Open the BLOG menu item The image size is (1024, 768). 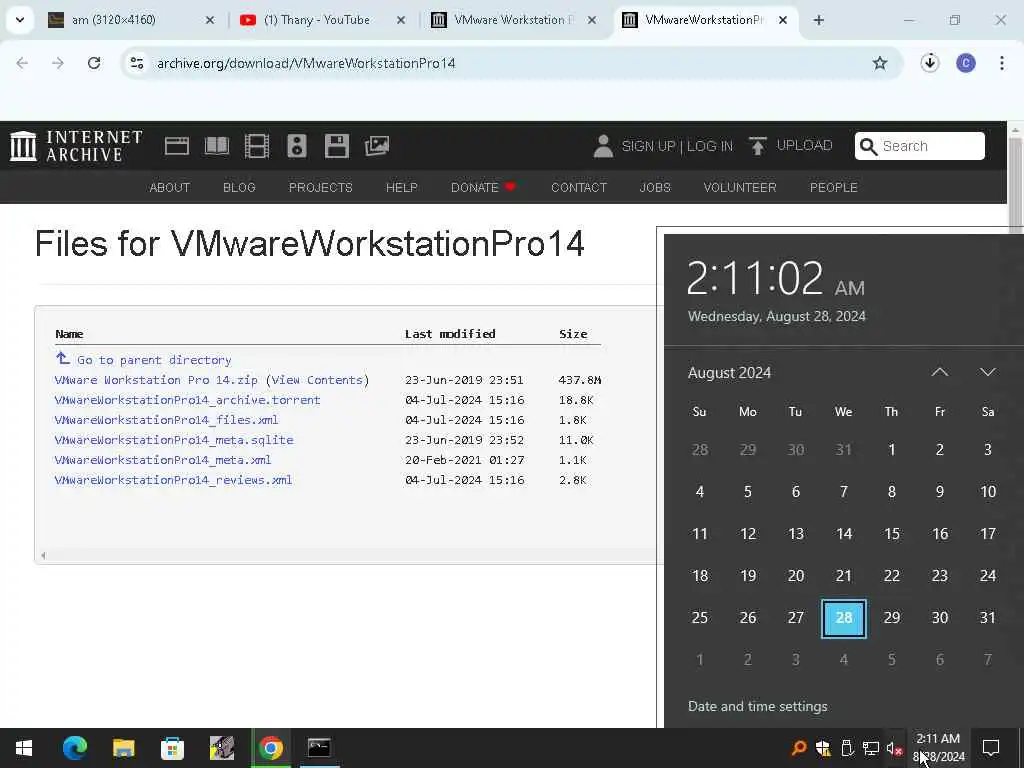(239, 187)
